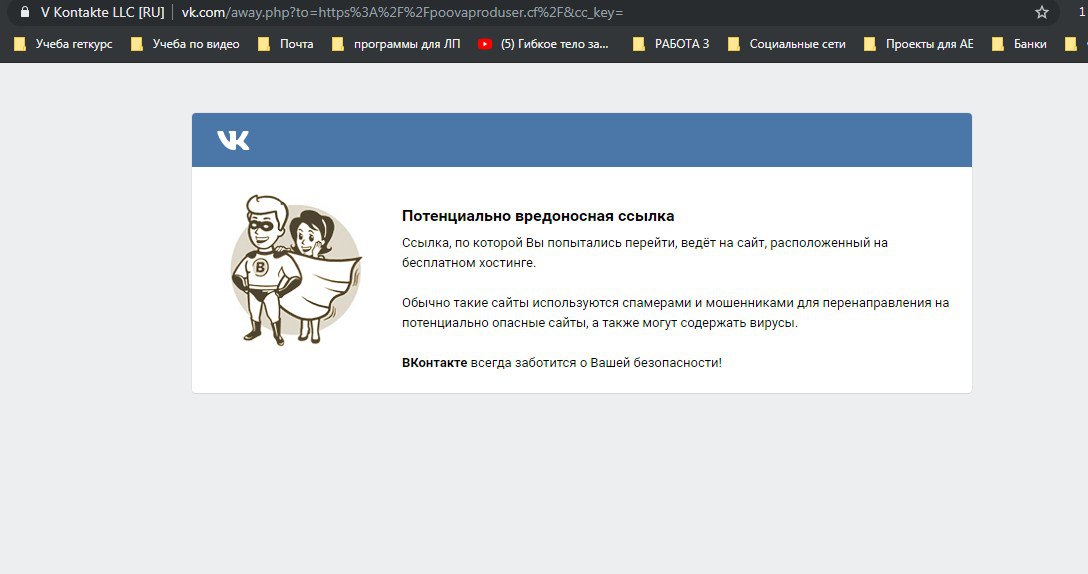Open the Социальные сети bookmark folder

(x=787, y=44)
